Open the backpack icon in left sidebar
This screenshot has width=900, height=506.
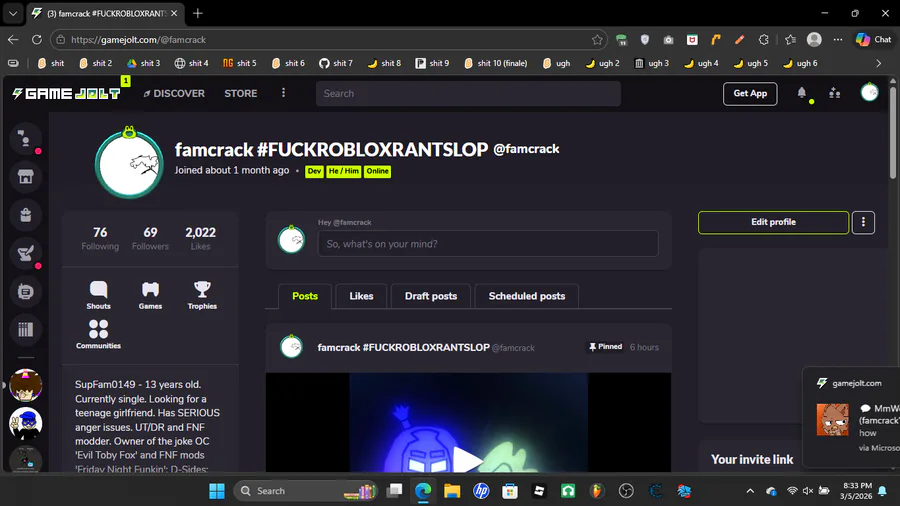[x=25, y=215]
